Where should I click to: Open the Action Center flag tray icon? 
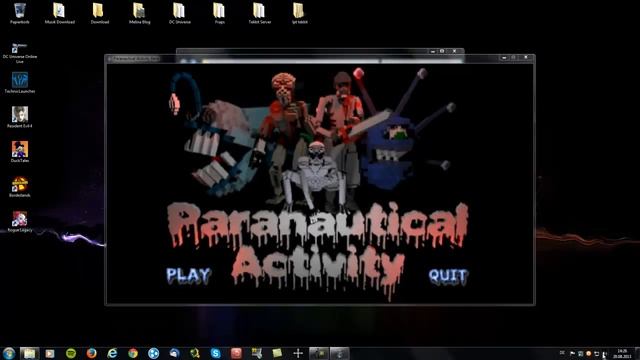click(572, 353)
